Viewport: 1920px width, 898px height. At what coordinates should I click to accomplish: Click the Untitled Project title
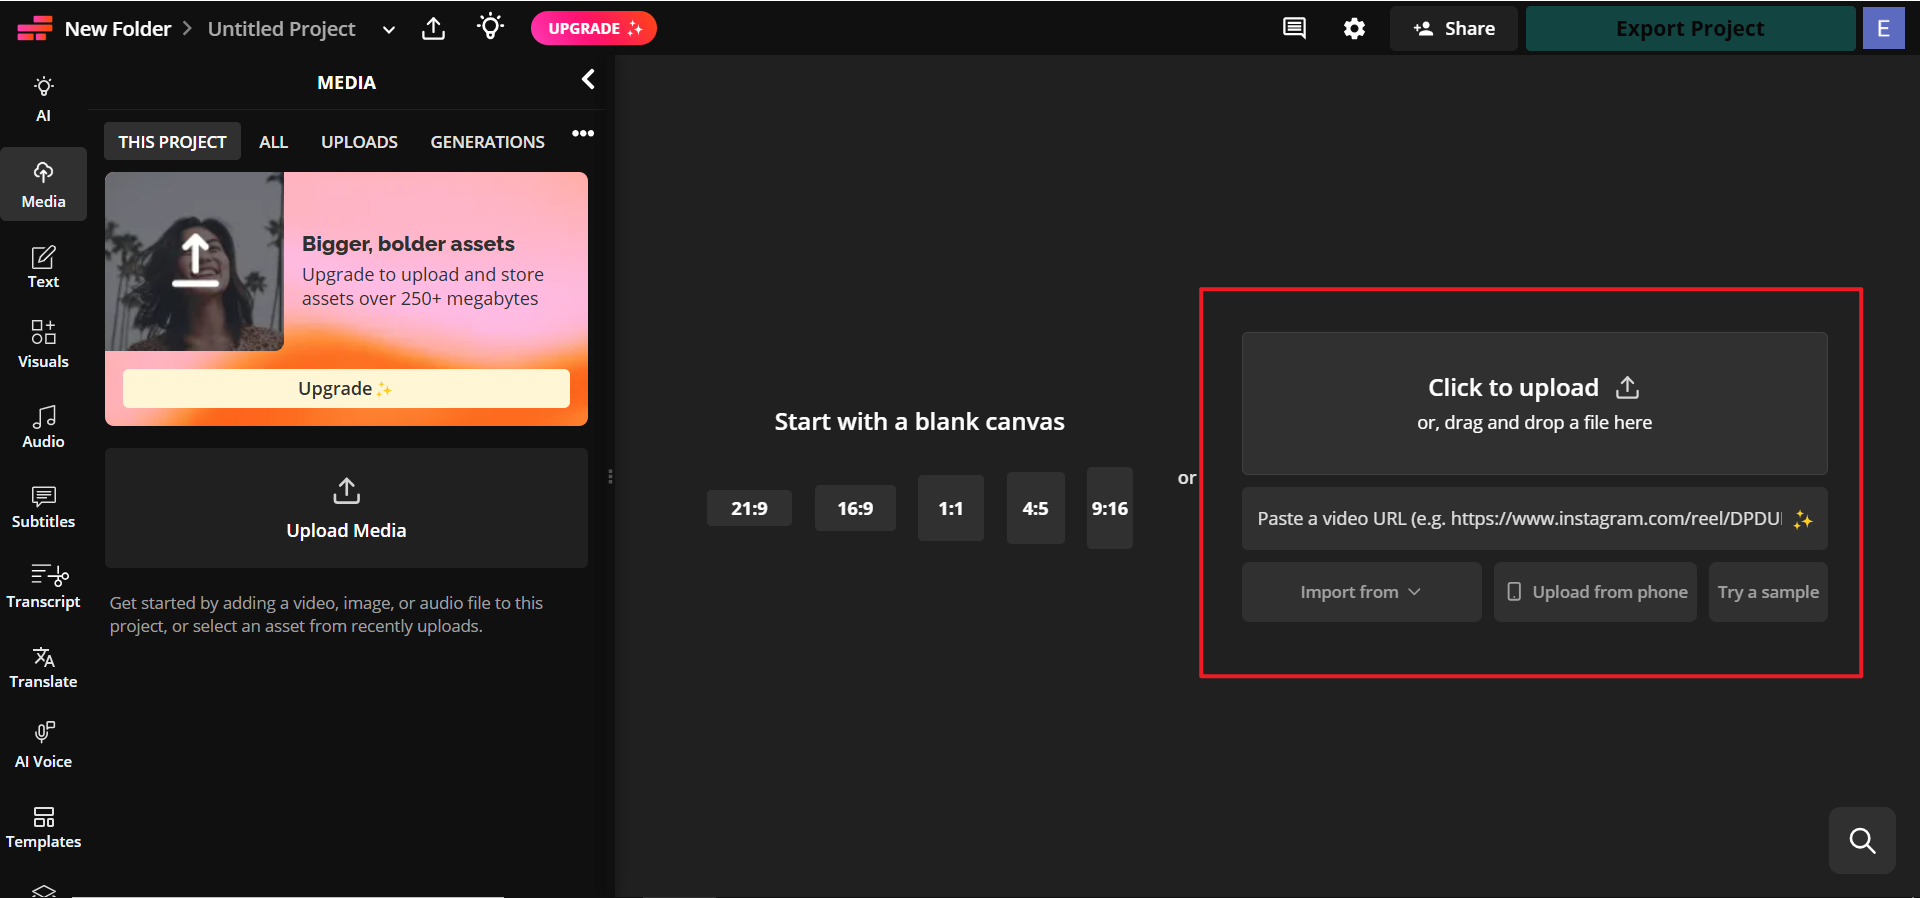pyautogui.click(x=281, y=29)
